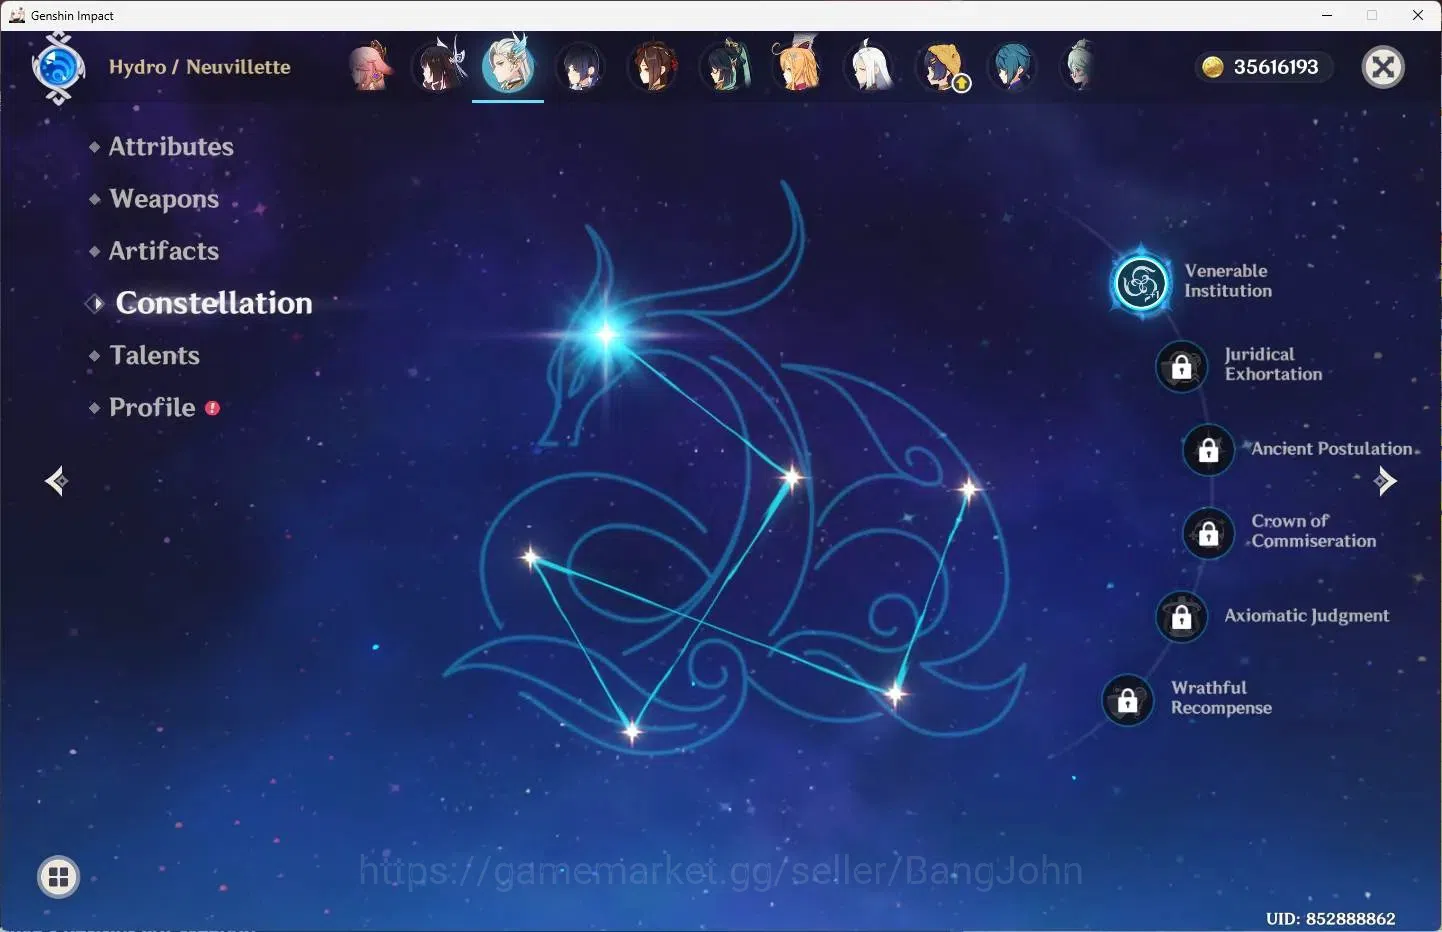The image size is (1442, 932).
Task: Open the locked Crown of Commiseration node
Action: pyautogui.click(x=1208, y=533)
